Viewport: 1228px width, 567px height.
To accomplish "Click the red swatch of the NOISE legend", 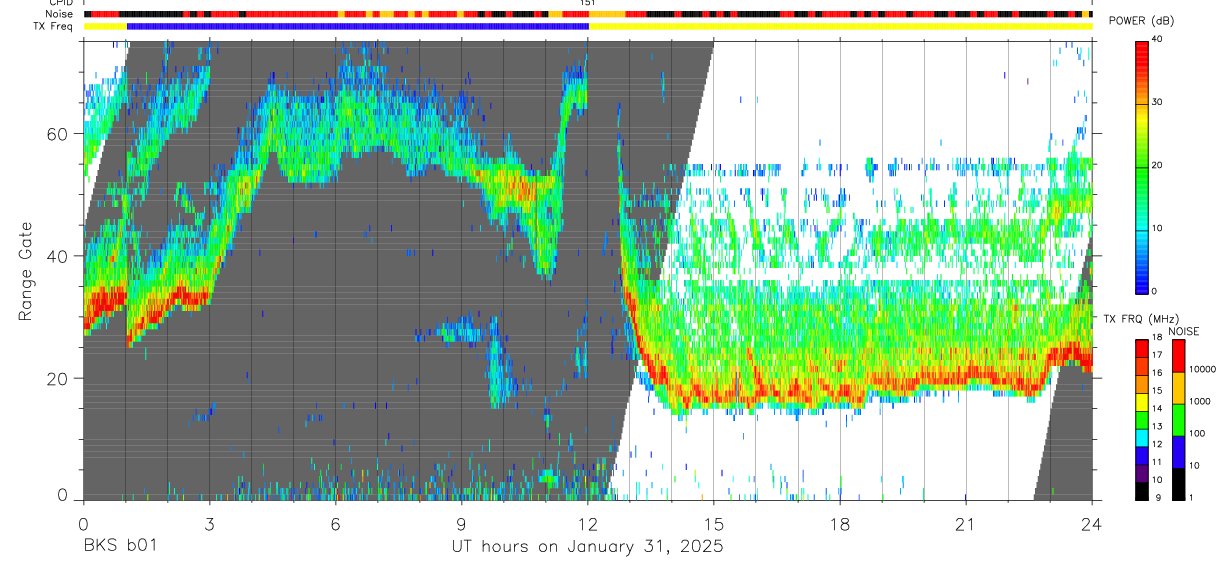I will tap(1178, 356).
